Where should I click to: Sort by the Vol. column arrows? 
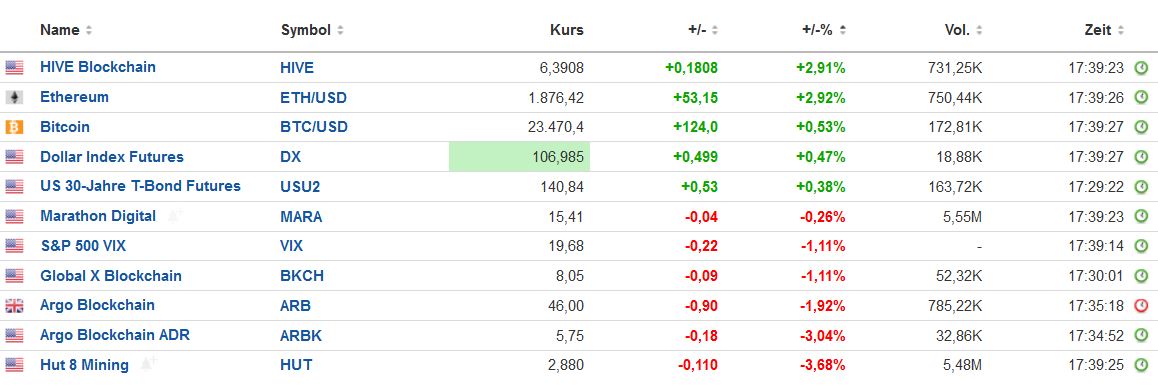[979, 30]
